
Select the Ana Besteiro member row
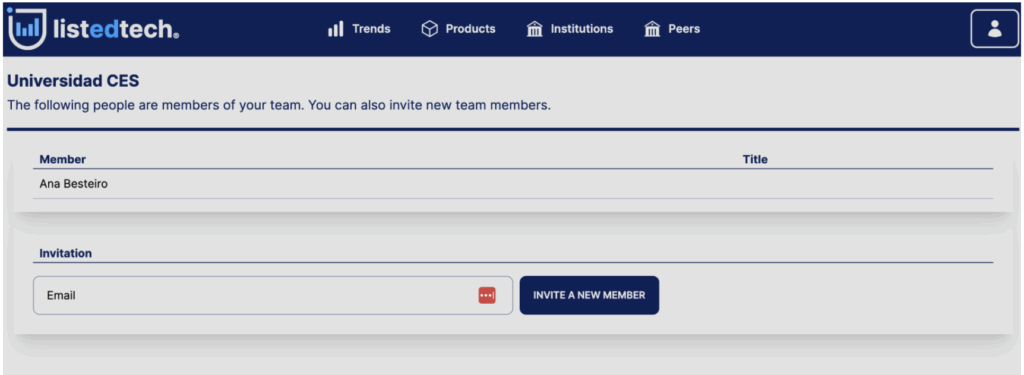[x=513, y=184]
